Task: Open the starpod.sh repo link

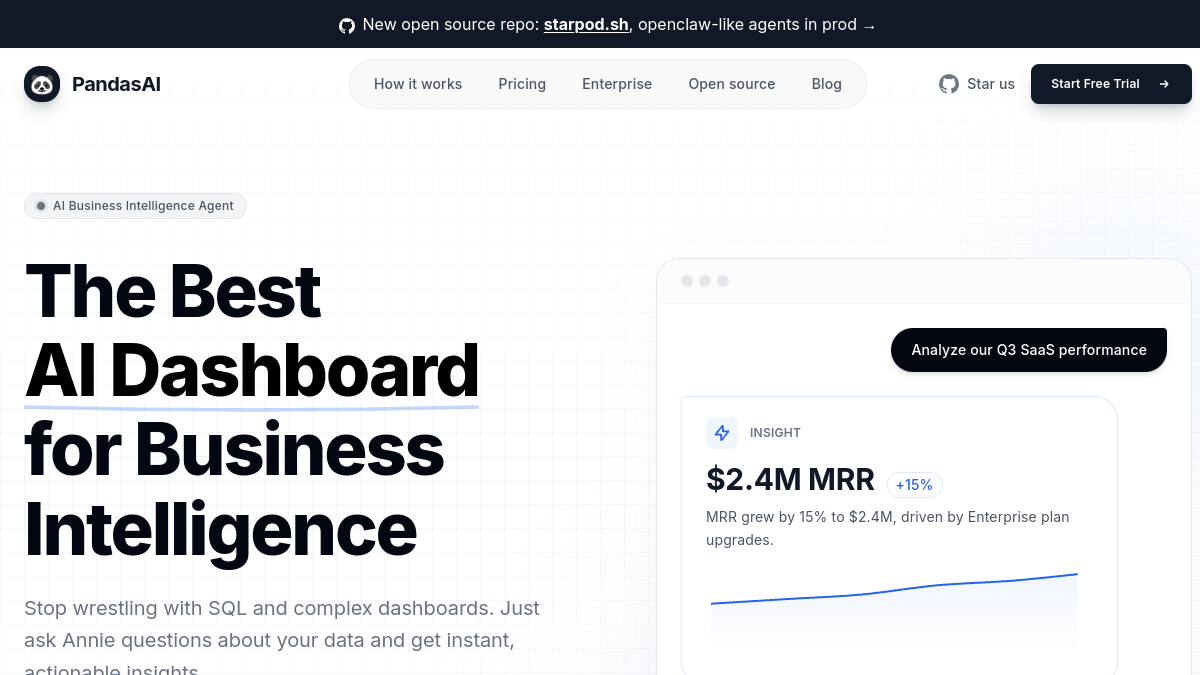Action: (x=586, y=25)
